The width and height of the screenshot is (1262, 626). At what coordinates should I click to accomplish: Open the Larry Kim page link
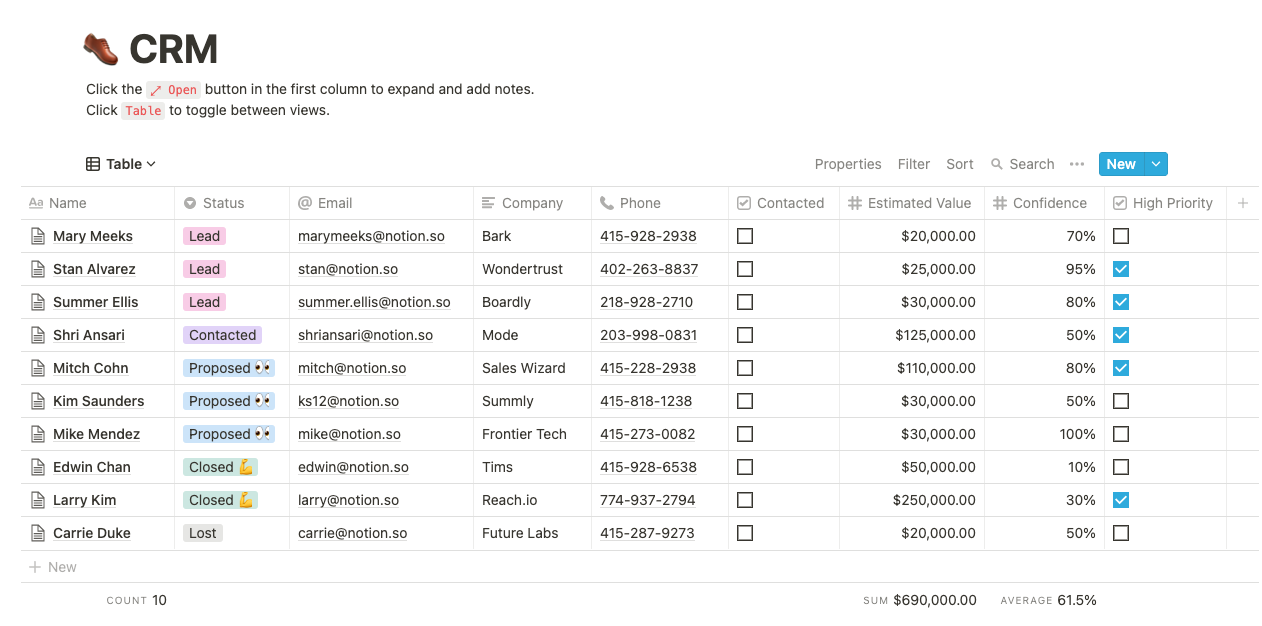tap(85, 500)
